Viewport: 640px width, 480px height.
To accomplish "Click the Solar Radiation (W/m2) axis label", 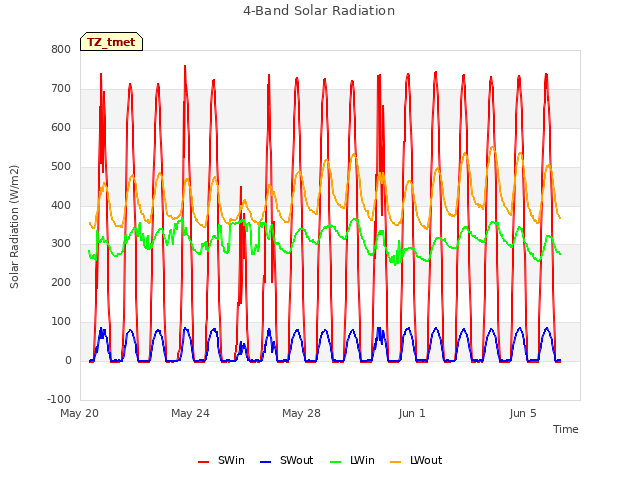I will [14, 227].
